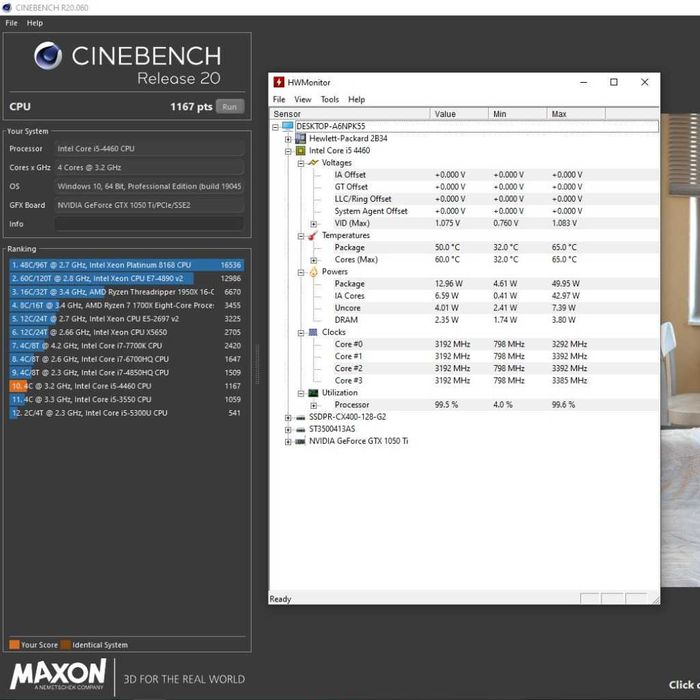Image resolution: width=700 pixels, height=700 pixels.
Task: Select the Intel Xeon Platinum 8168 ranking row
Action: tap(126, 265)
